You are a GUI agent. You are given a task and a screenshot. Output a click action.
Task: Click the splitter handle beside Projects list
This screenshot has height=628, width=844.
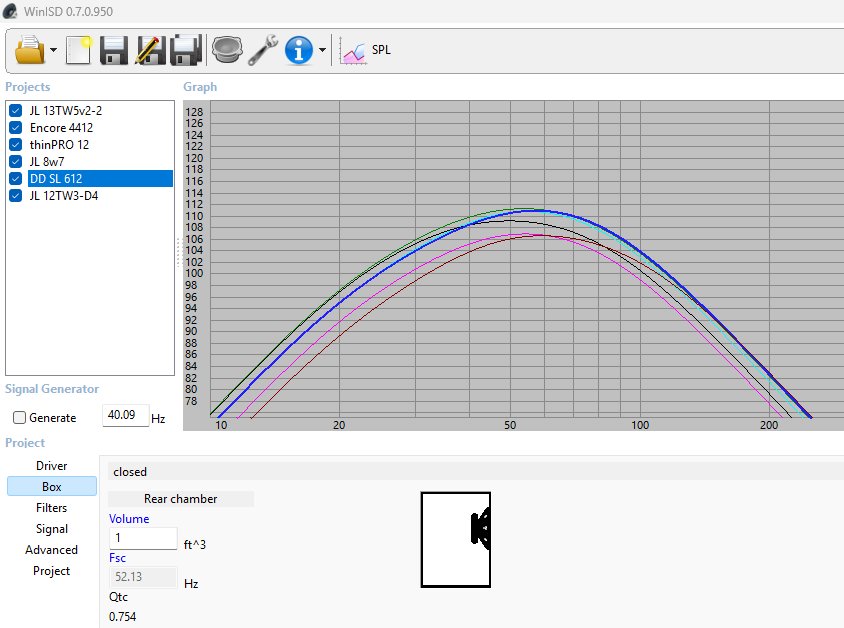[x=178, y=252]
